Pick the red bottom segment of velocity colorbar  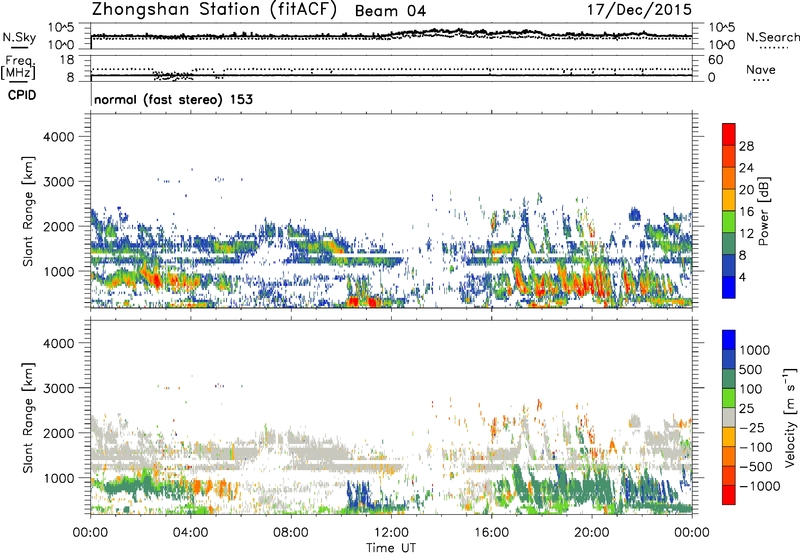click(x=729, y=495)
